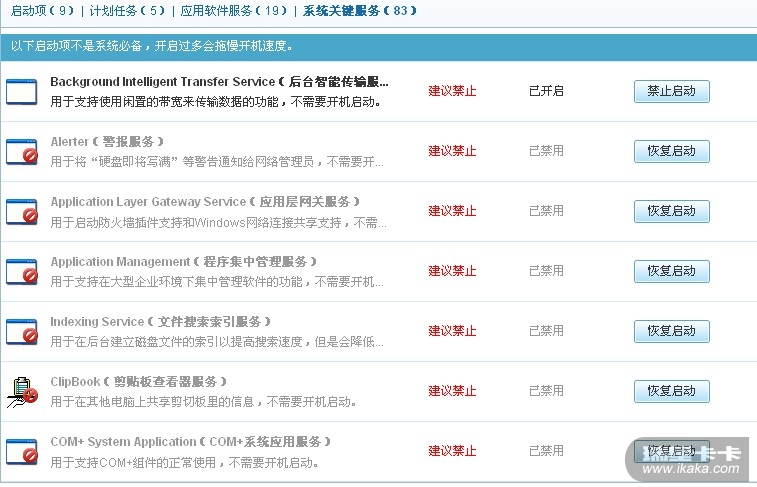Click 建议禁止 in Indexing Service row

click(x=452, y=331)
